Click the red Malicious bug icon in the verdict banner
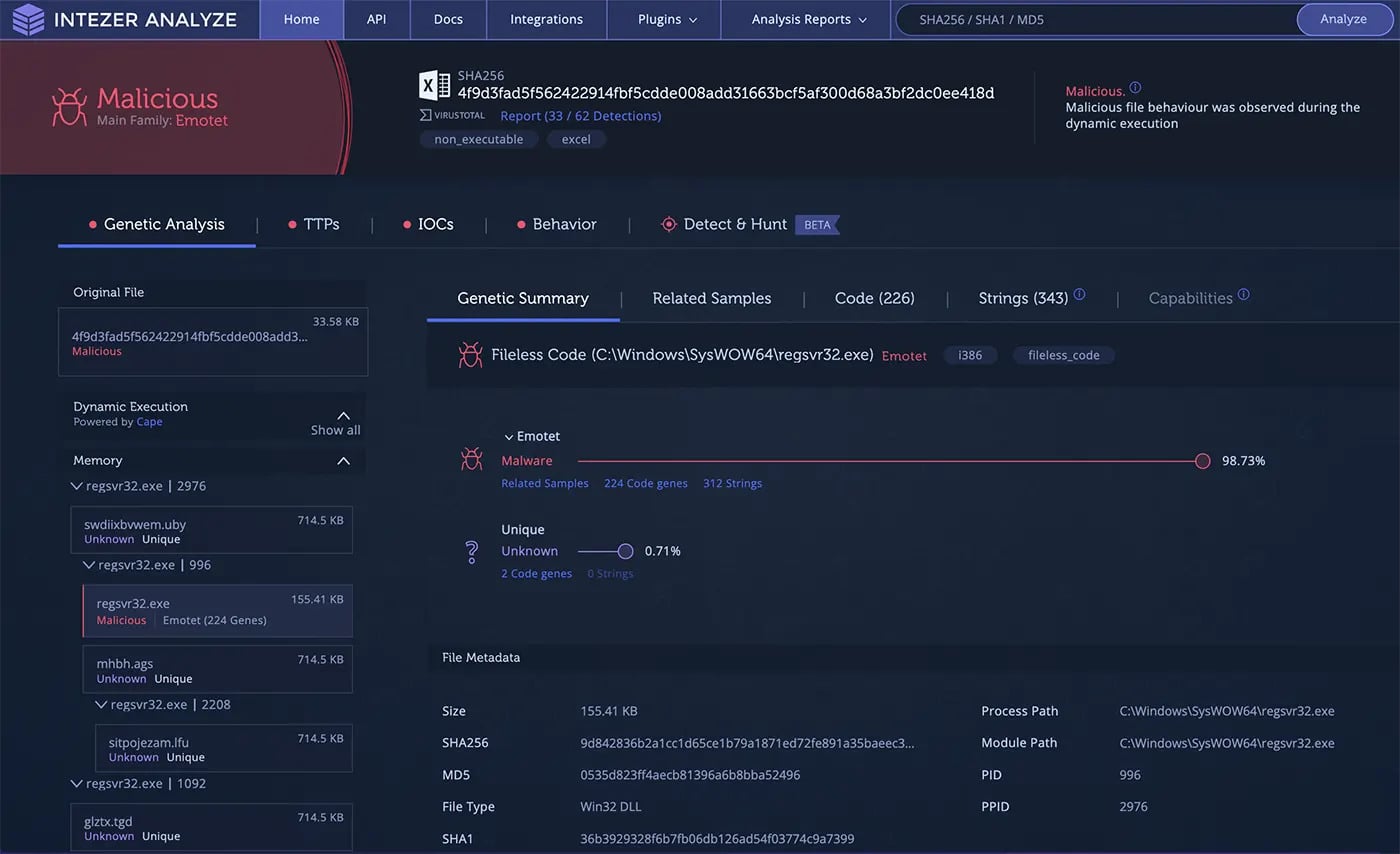Viewport: 1400px width, 854px height. coord(69,107)
